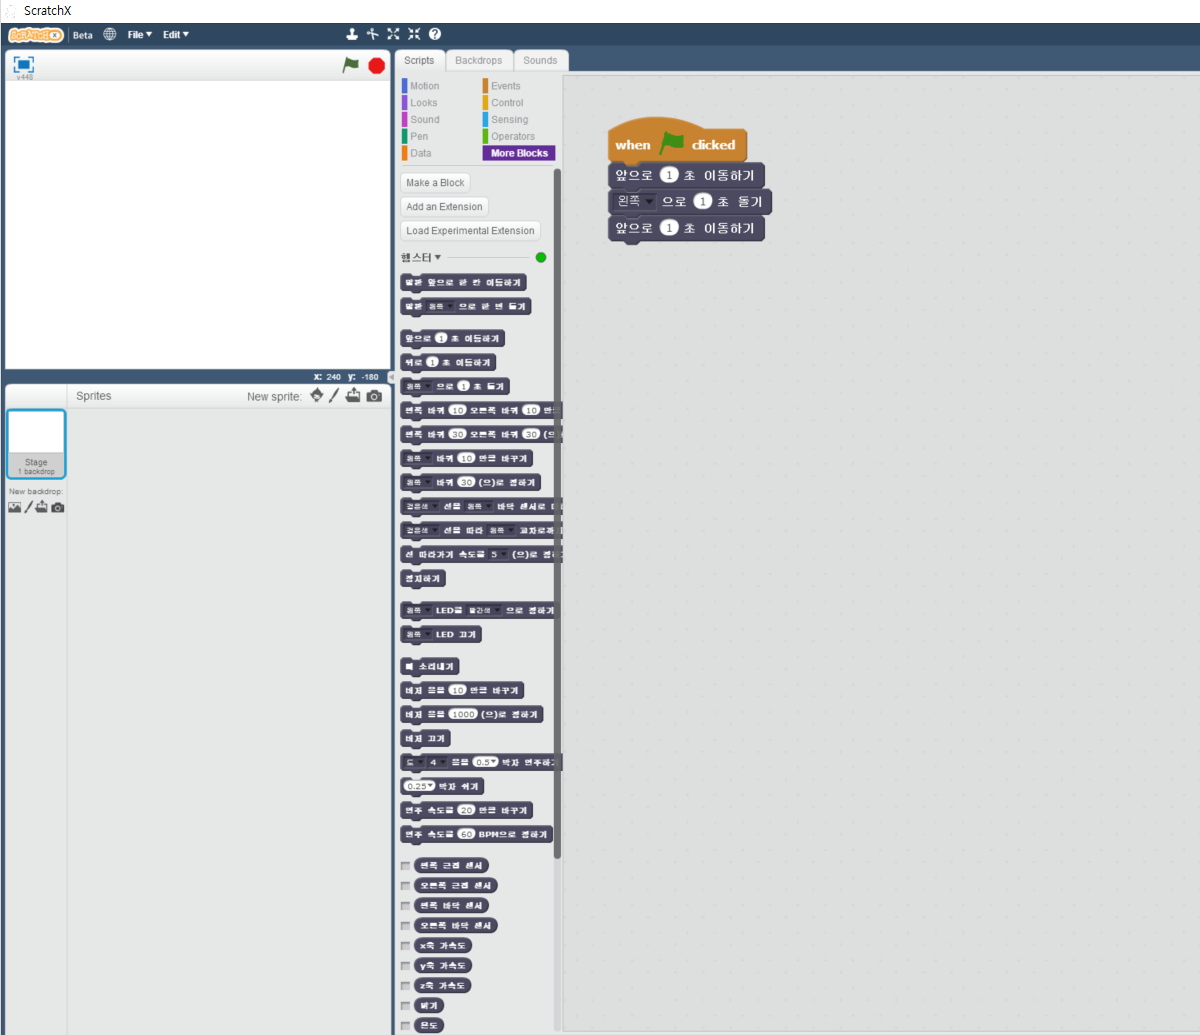1200x1035 pixels.
Task: Select the Stage thumbnail
Action: tap(36, 444)
